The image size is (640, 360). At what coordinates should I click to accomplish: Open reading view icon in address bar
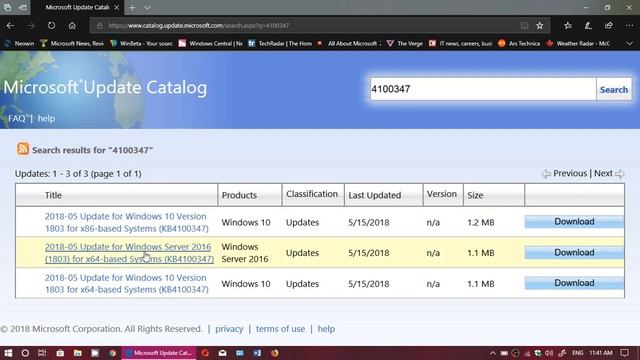coord(524,25)
